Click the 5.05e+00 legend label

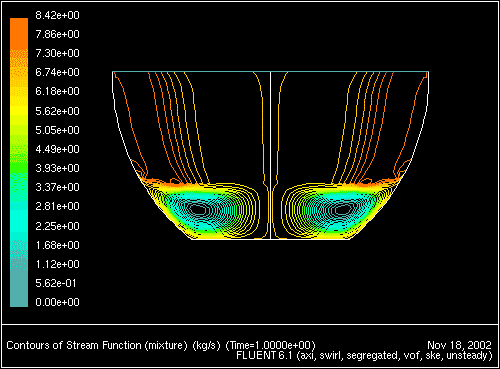coord(57,130)
